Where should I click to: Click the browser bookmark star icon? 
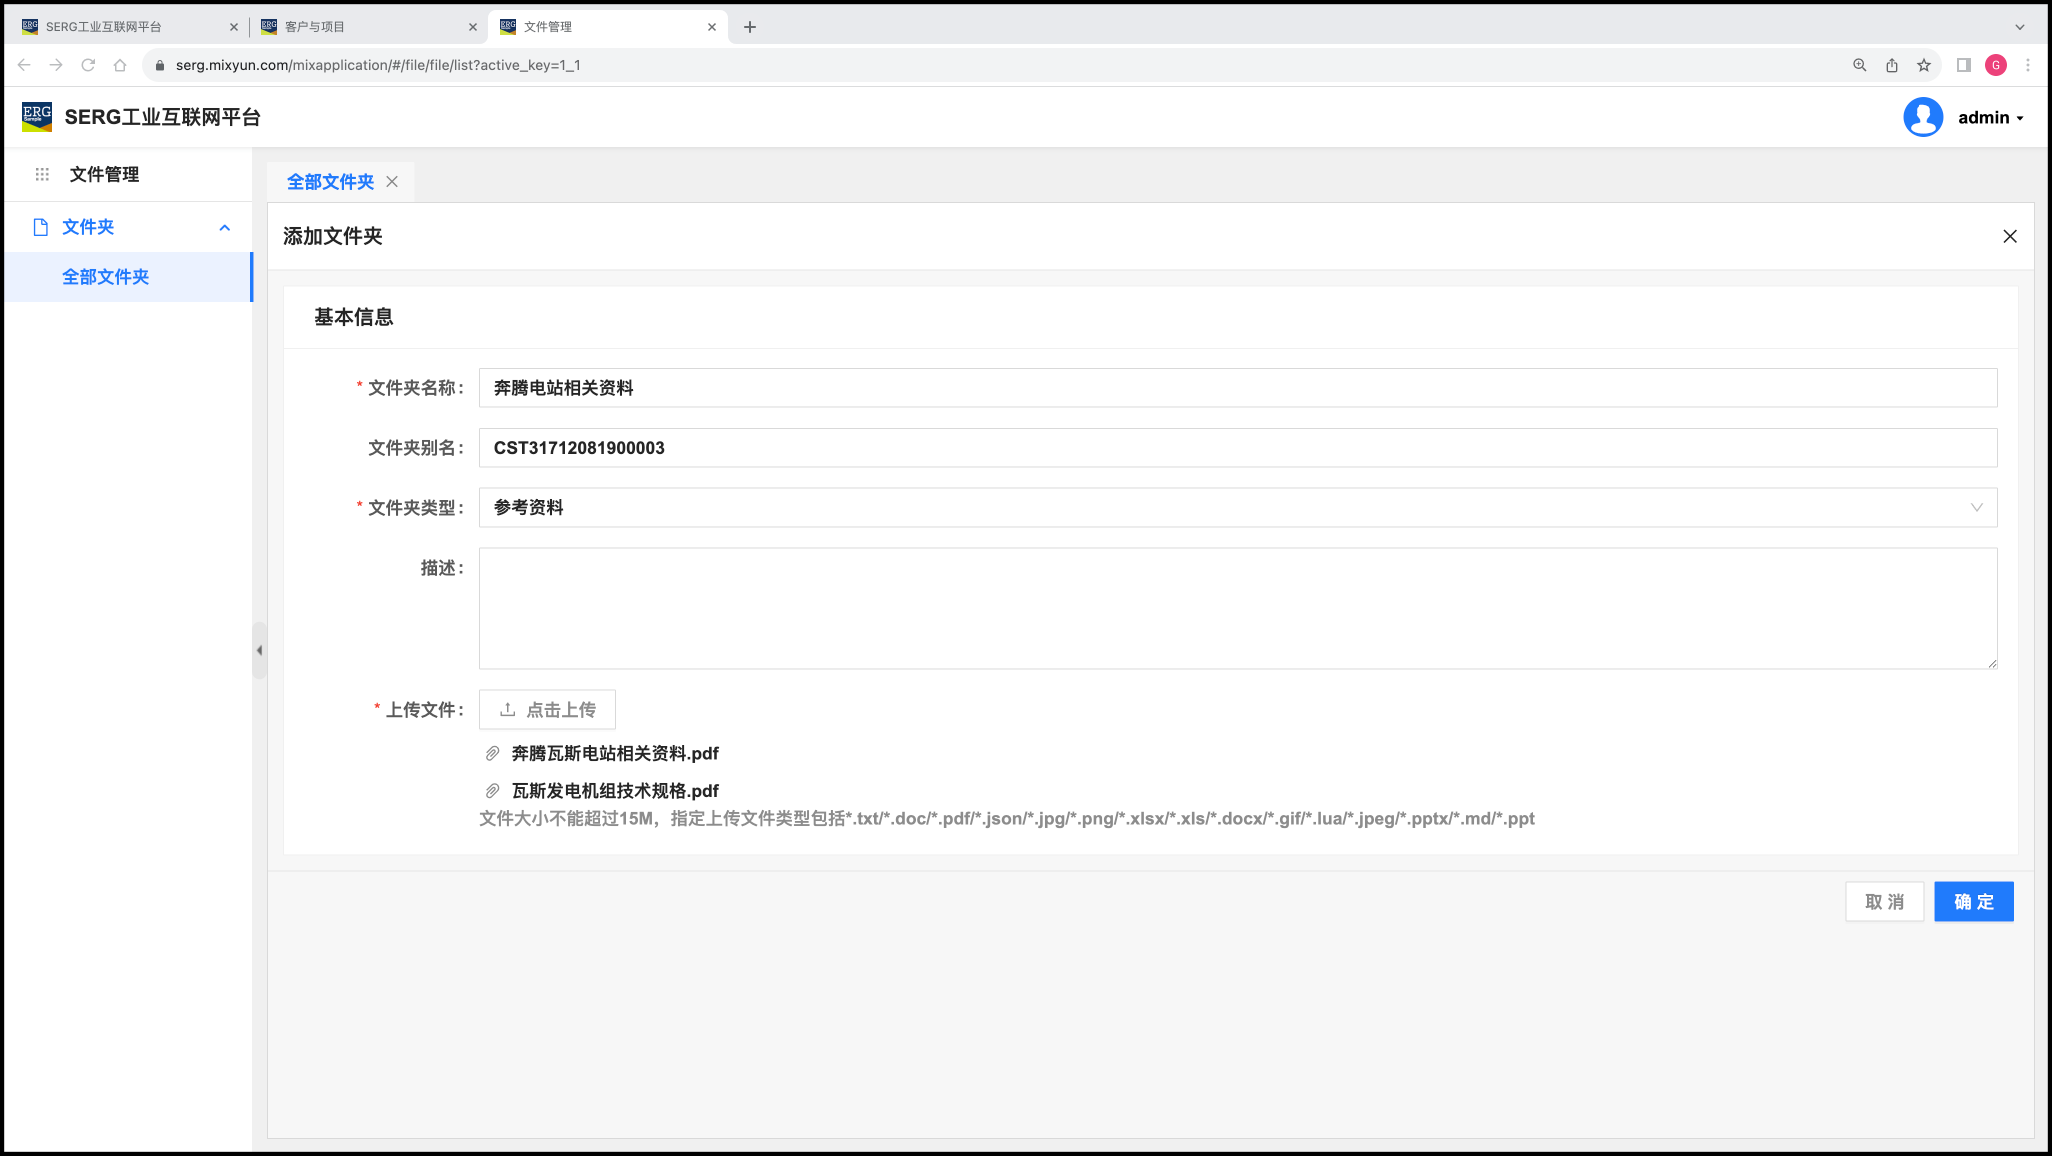(1924, 65)
